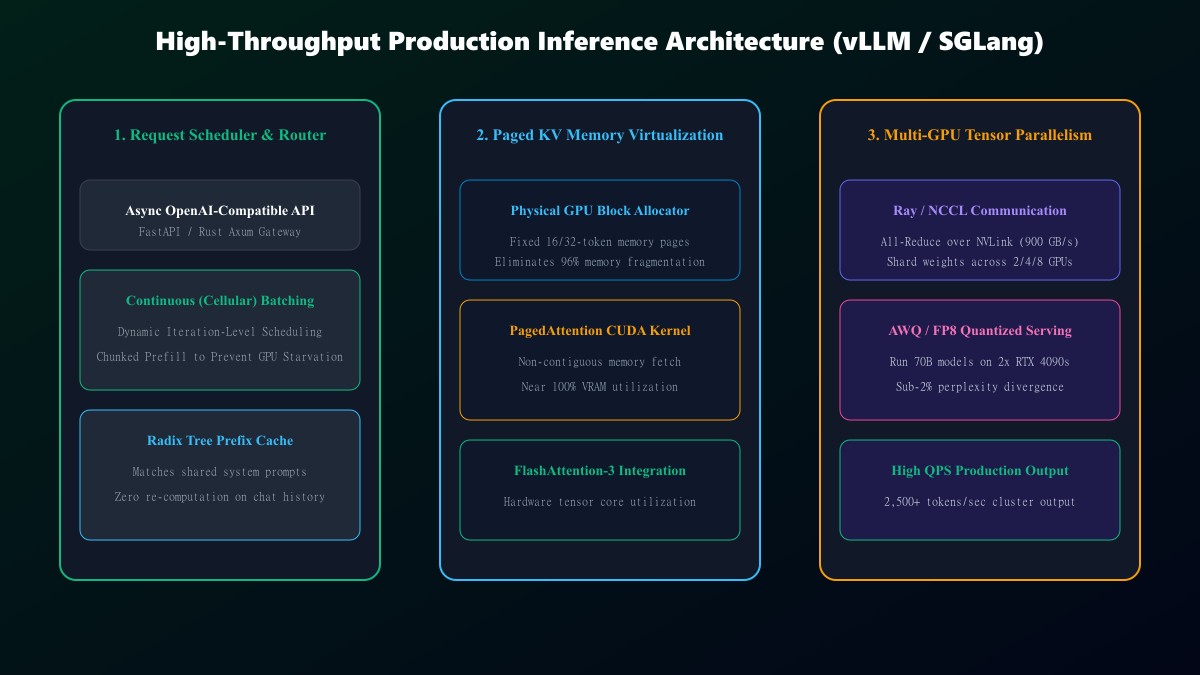Viewport: 1200px width, 675px height.
Task: Click the 'Async OpenAI-Compatible API' card title
Action: (x=220, y=211)
